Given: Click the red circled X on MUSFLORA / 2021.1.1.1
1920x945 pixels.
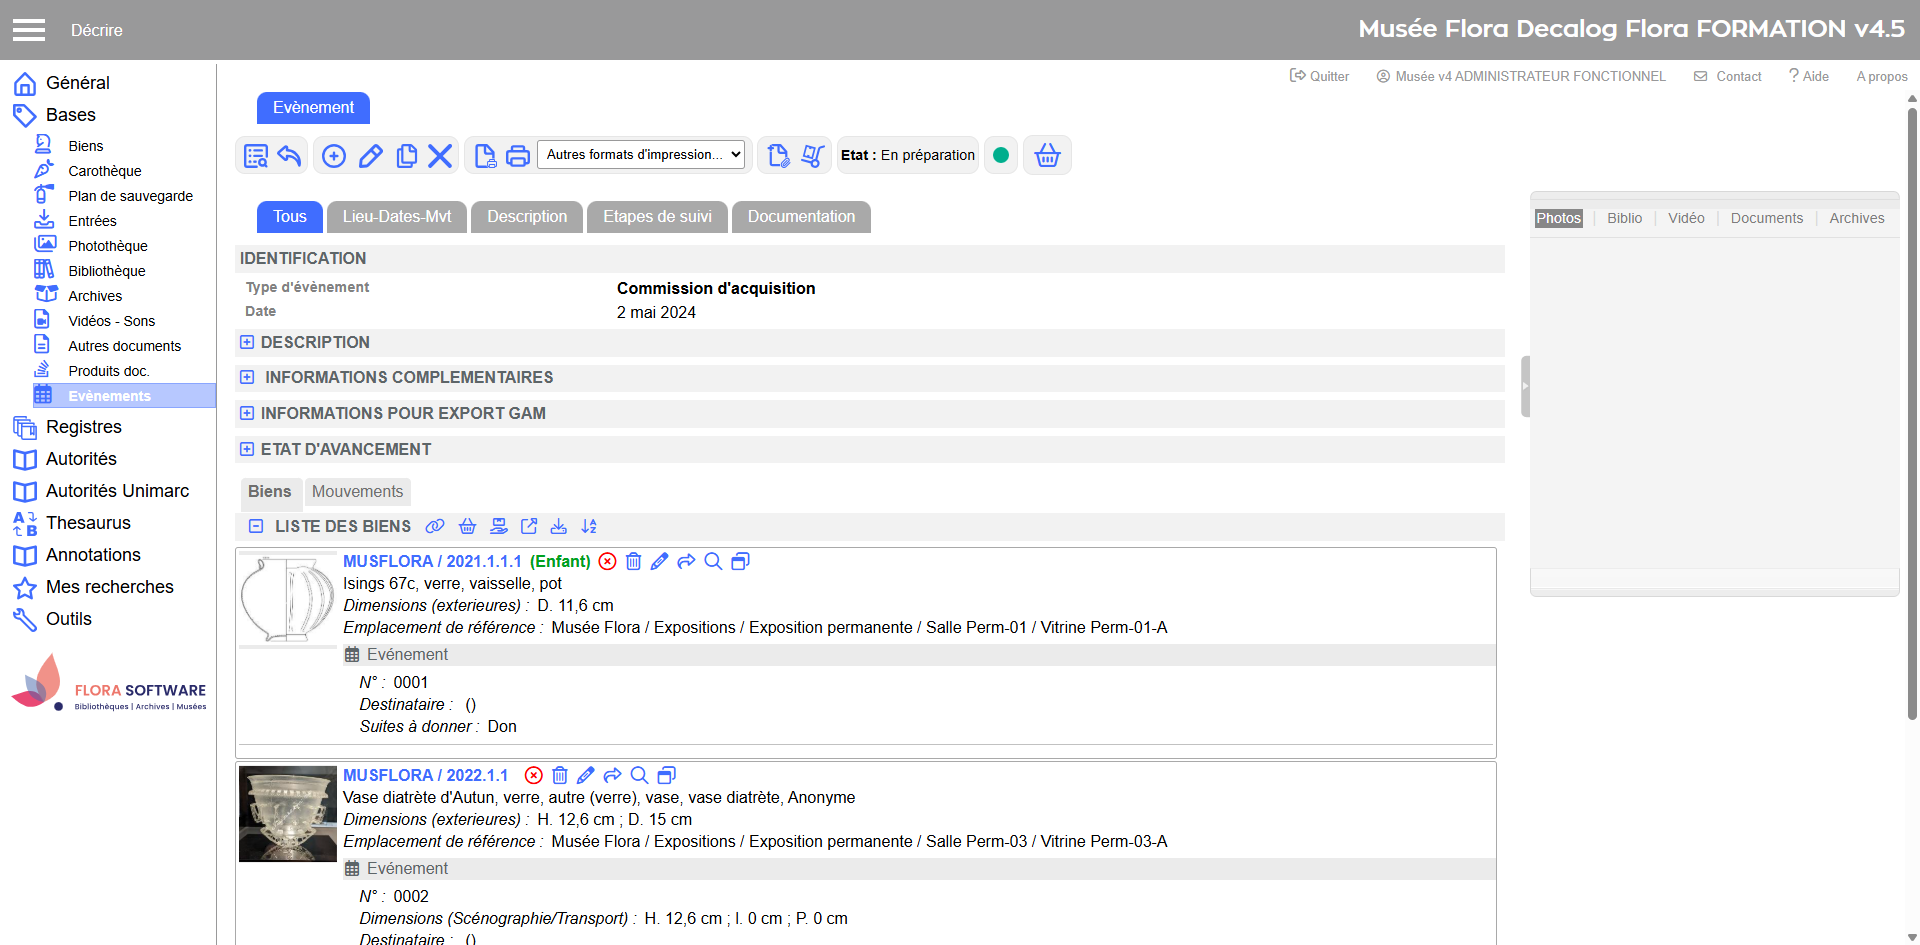Looking at the screenshot, I should point(607,562).
